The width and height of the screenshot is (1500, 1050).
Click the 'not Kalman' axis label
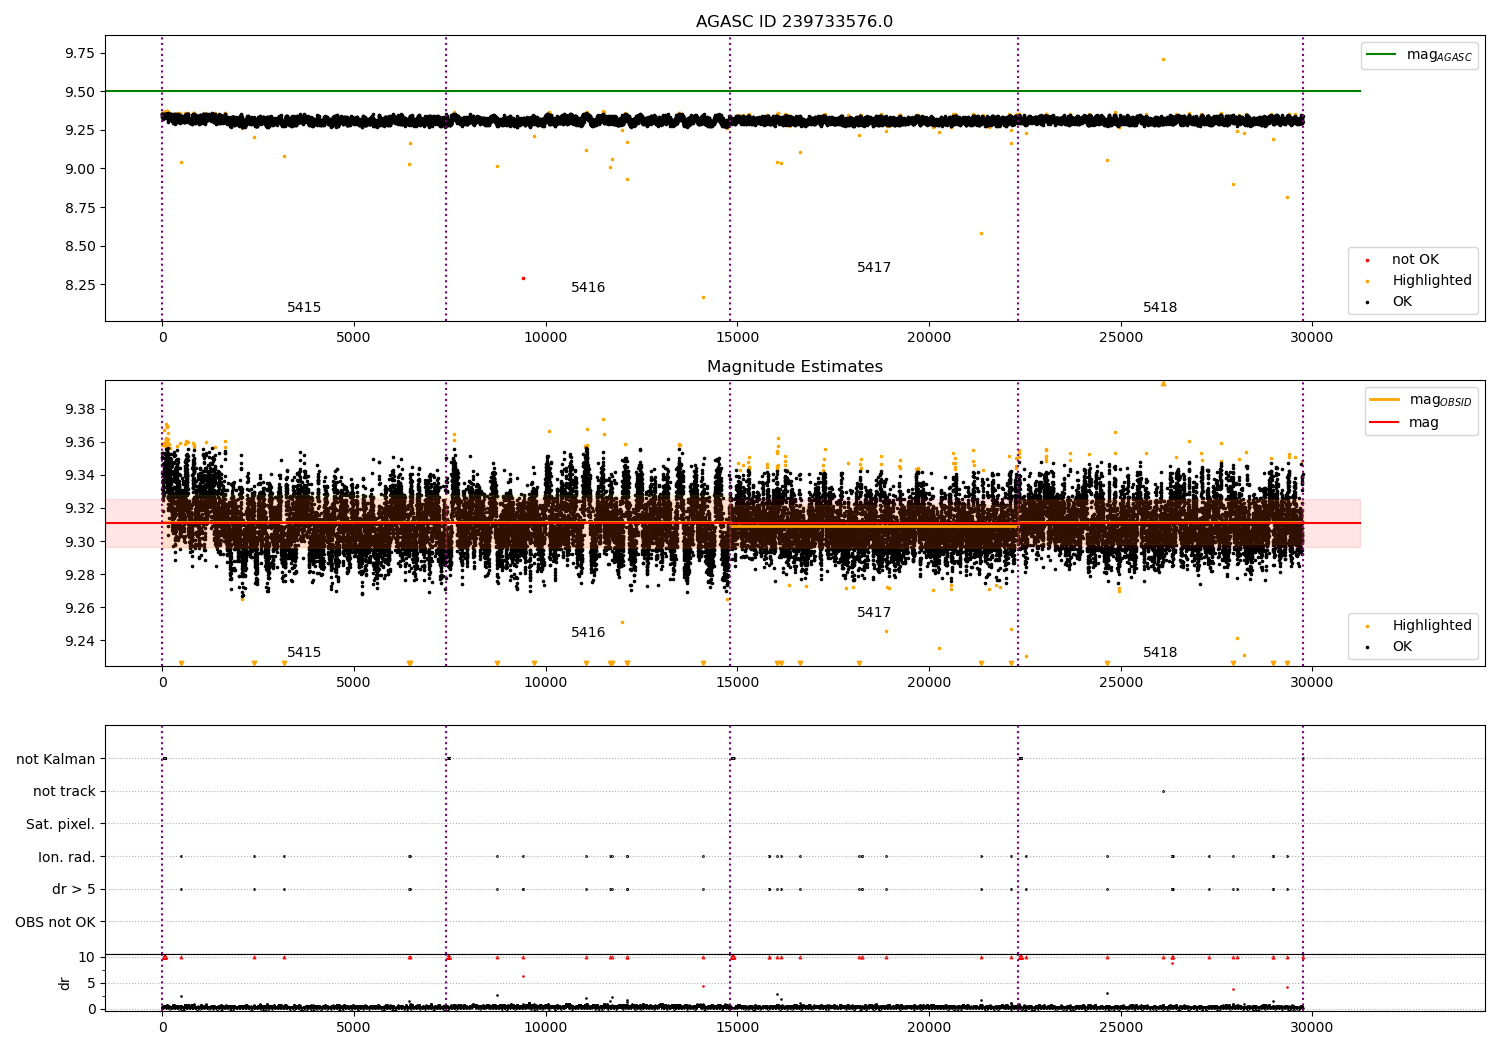(x=56, y=759)
